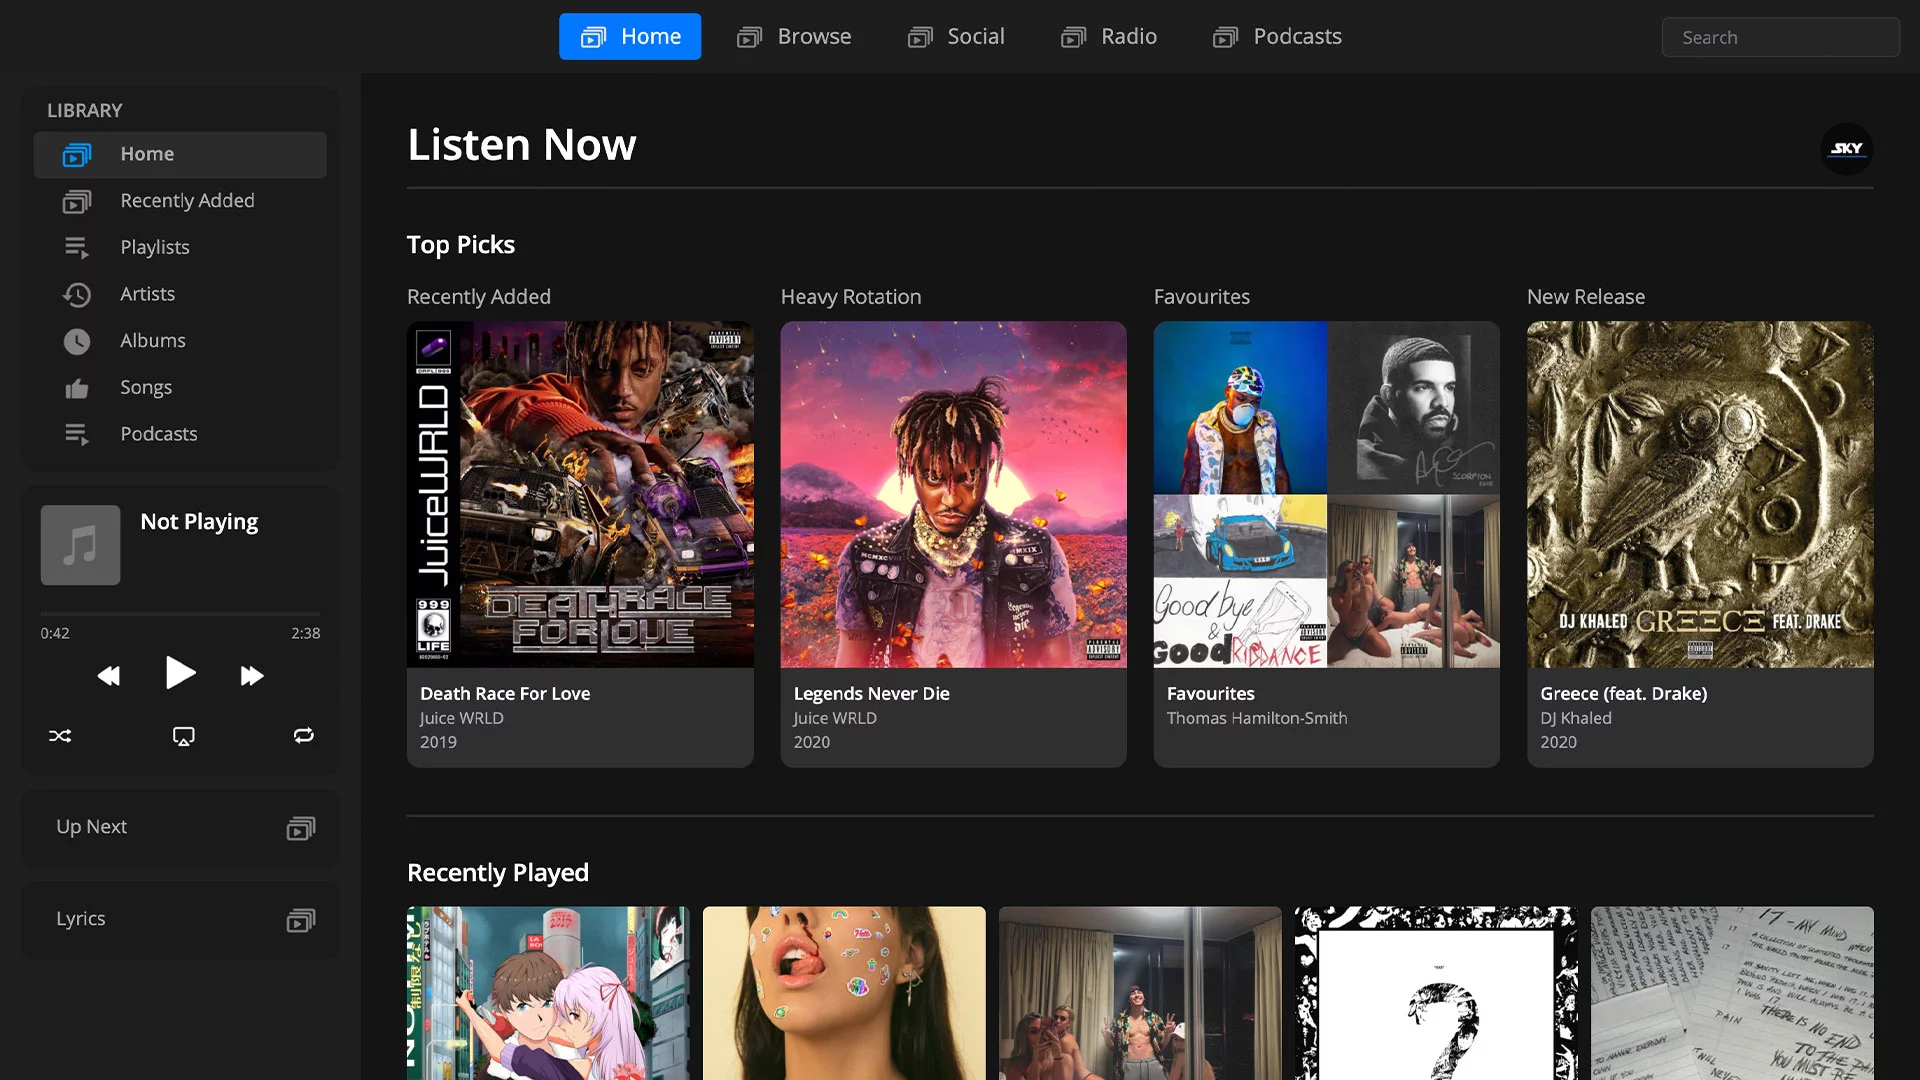Open Recently Added in the Library sidebar

click(x=180, y=201)
